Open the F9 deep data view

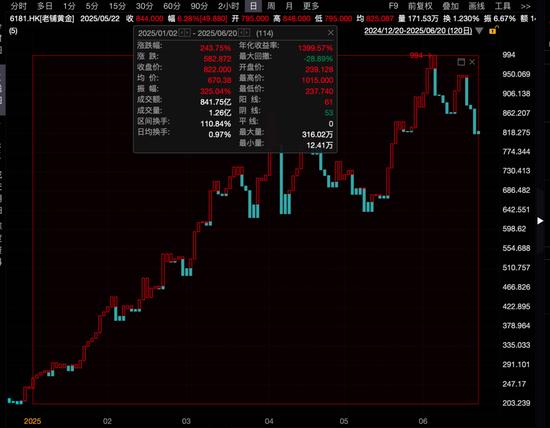tap(393, 6)
